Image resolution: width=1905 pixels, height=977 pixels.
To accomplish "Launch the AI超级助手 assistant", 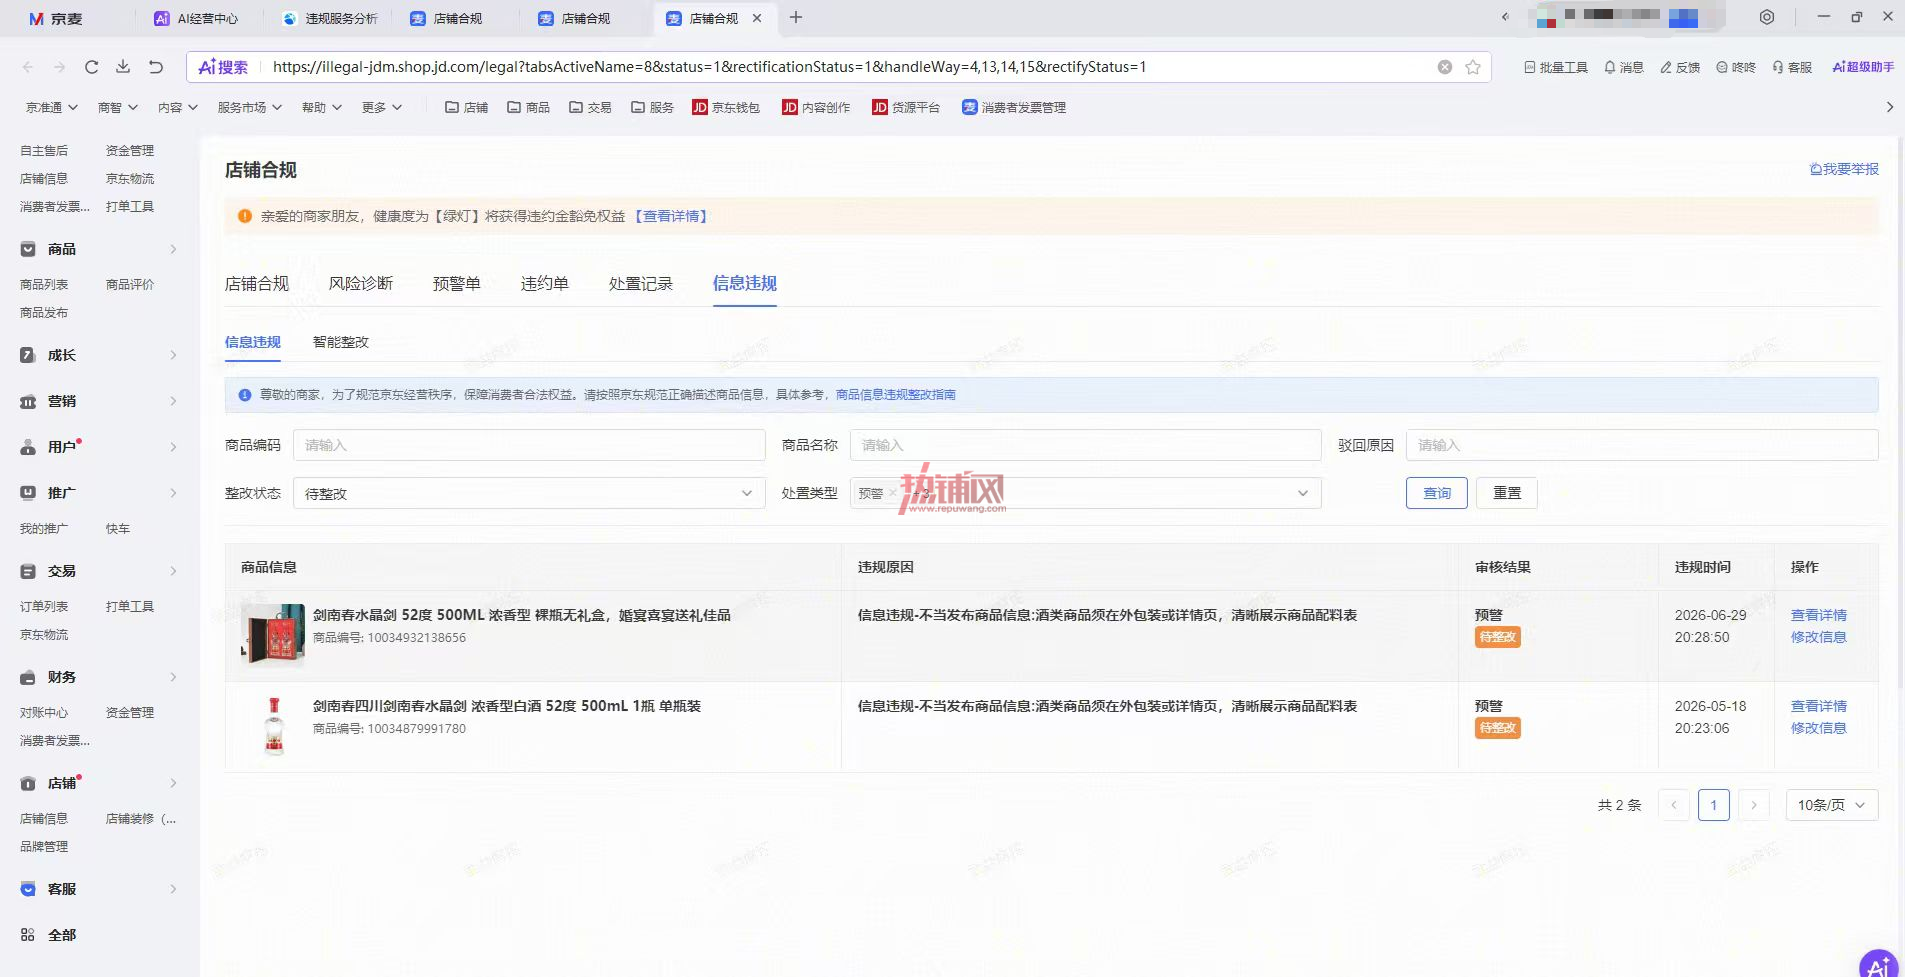I will tap(1863, 67).
